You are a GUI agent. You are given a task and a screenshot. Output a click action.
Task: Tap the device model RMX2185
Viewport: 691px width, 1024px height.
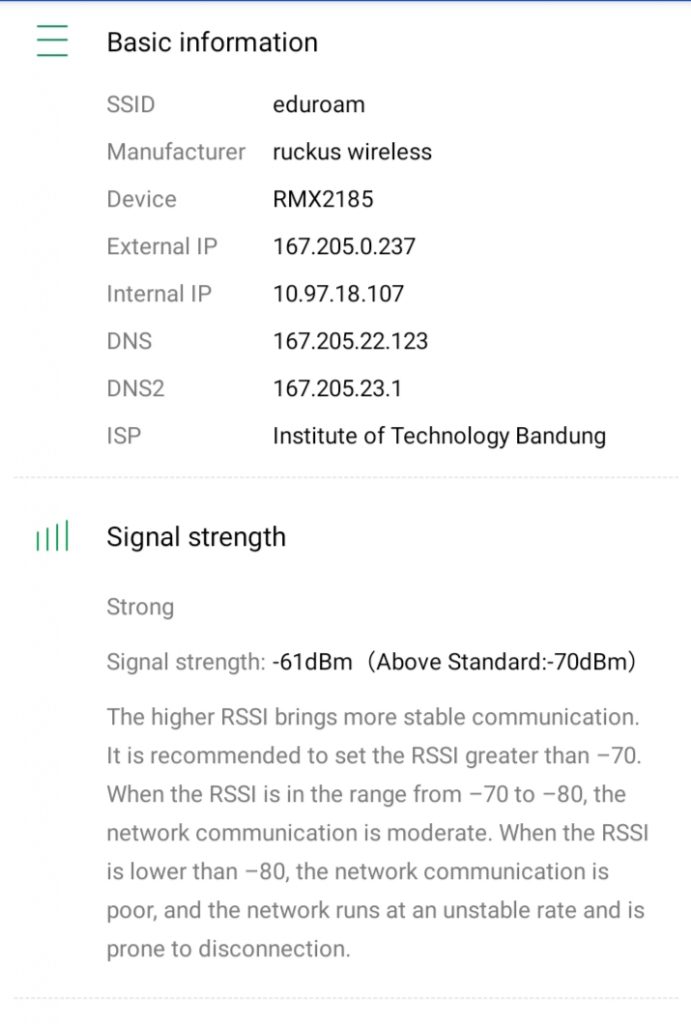click(x=323, y=199)
